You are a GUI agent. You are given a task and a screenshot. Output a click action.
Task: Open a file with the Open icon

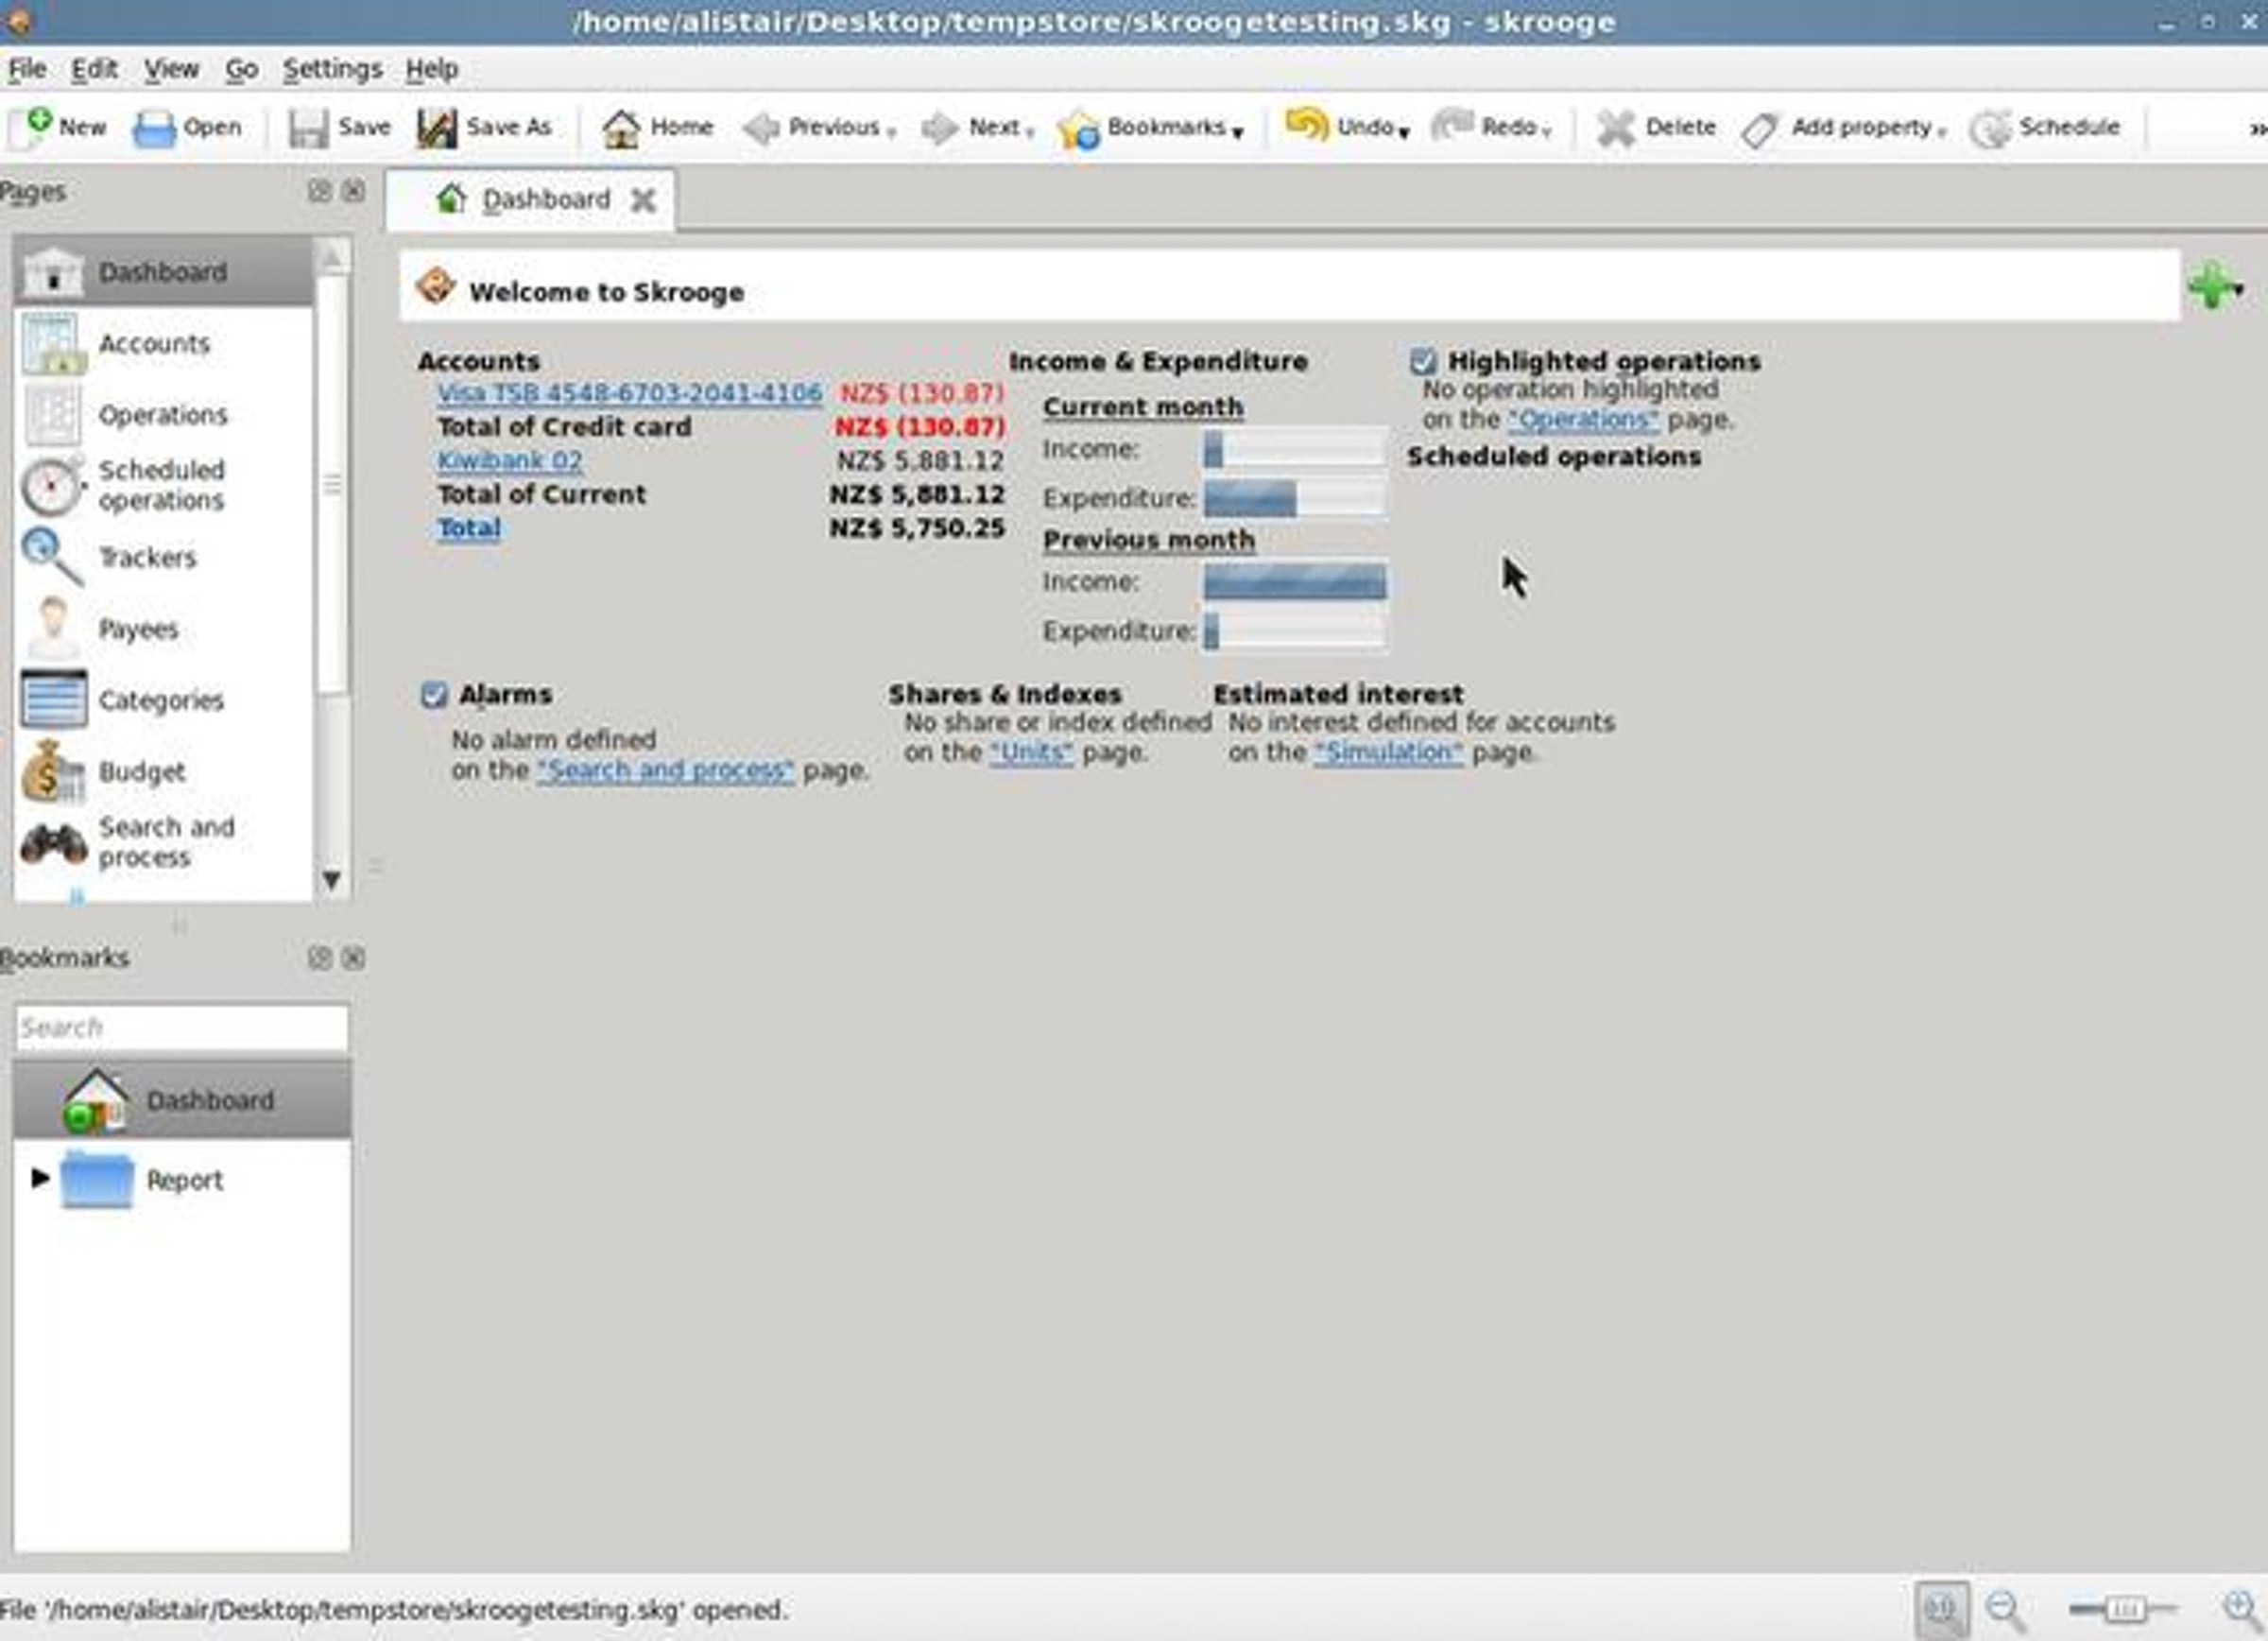click(x=154, y=128)
